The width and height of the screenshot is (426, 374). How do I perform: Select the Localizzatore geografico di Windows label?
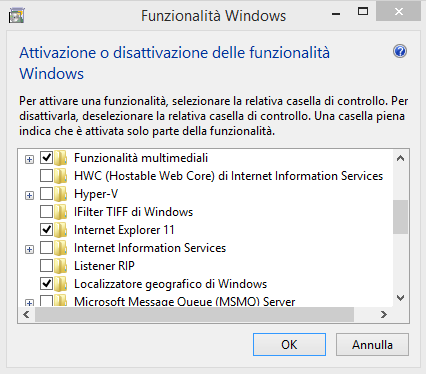coord(170,284)
